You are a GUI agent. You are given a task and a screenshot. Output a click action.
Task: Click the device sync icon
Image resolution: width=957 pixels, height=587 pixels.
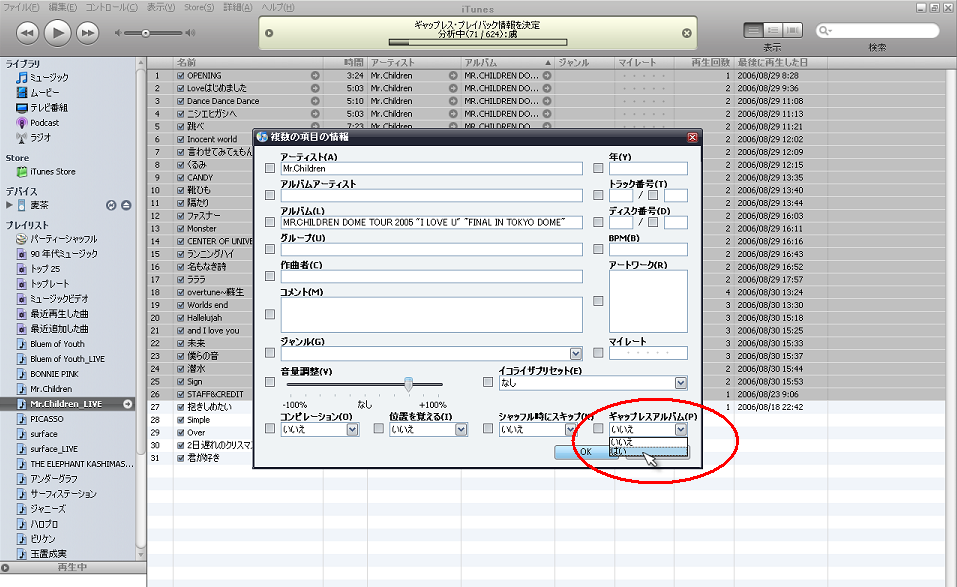pyautogui.click(x=111, y=206)
